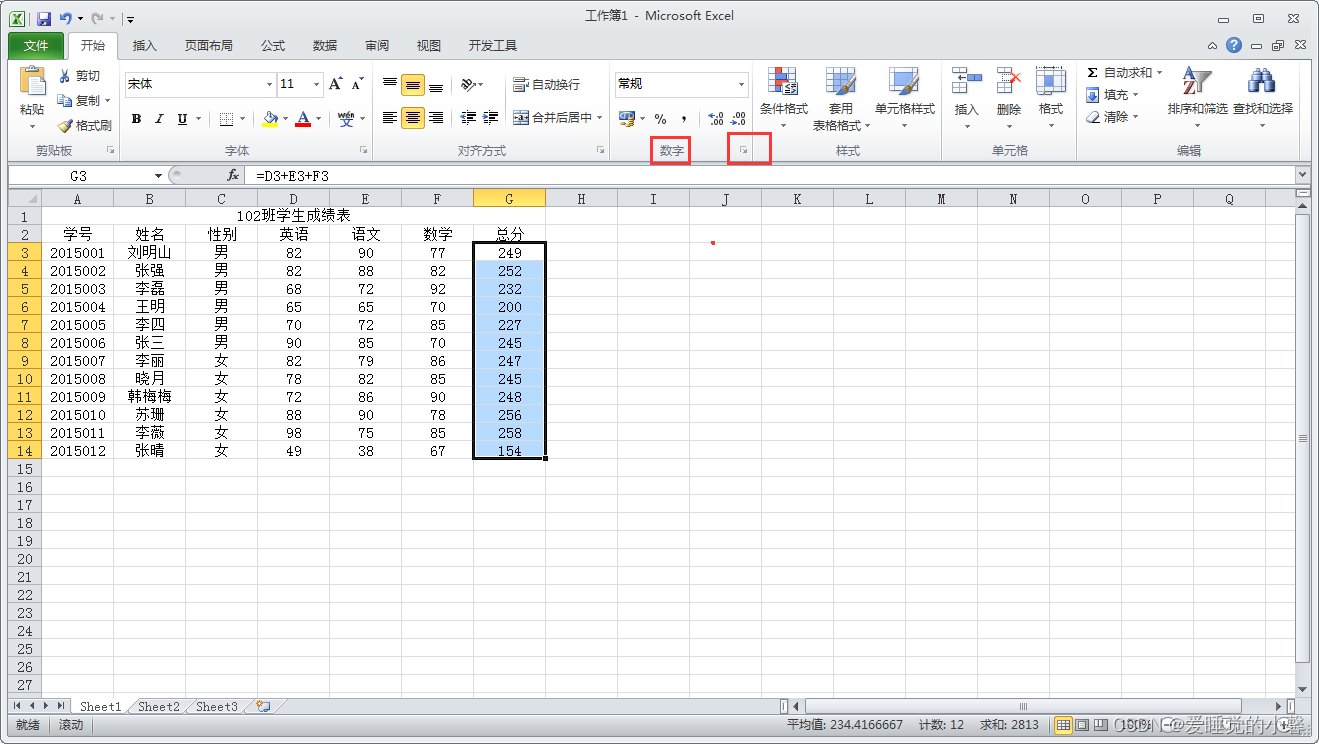
Task: Click the Wrap Text (自动换行) button
Action: pos(546,85)
